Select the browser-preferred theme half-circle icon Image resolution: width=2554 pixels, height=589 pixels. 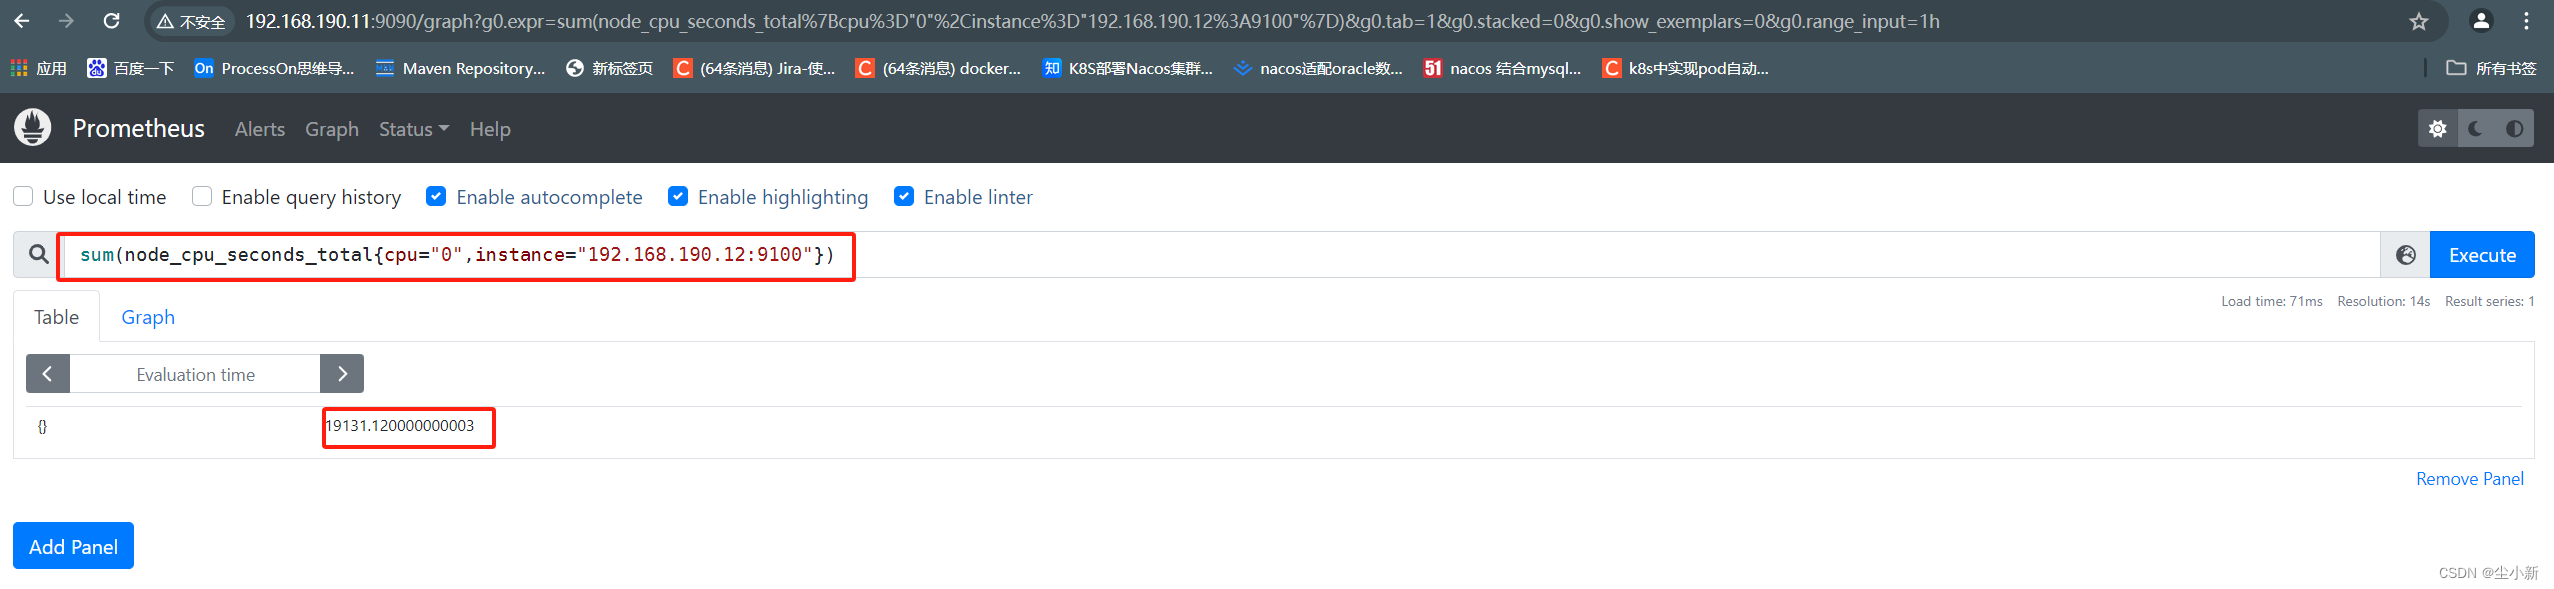[2514, 128]
